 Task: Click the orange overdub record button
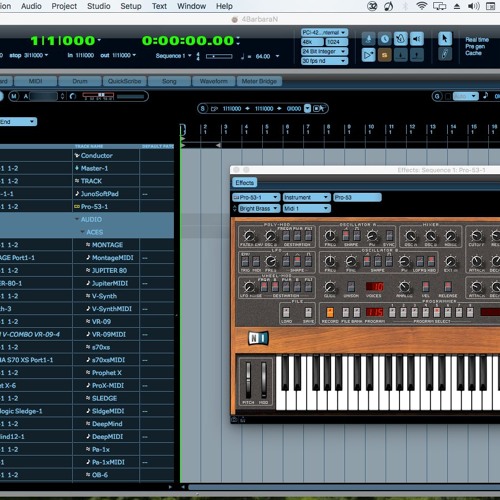(384, 55)
